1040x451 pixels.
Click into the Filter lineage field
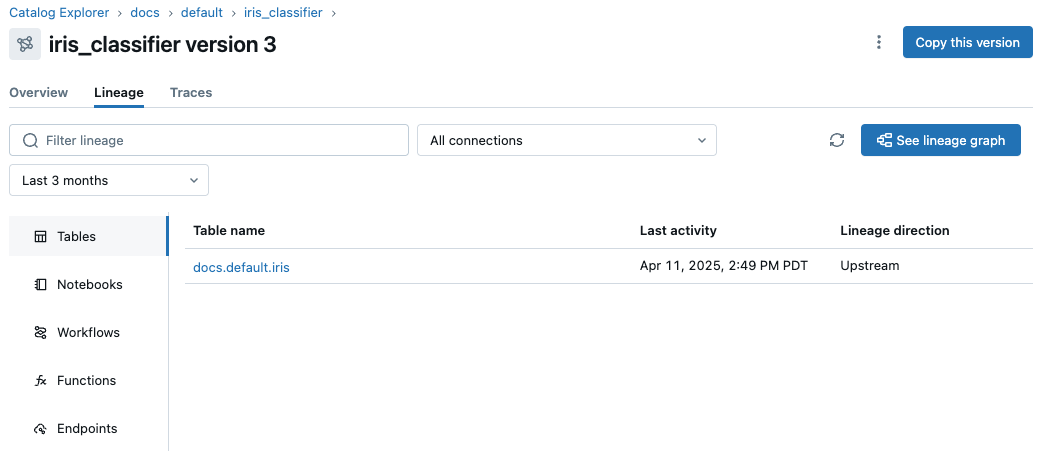click(x=220, y=141)
